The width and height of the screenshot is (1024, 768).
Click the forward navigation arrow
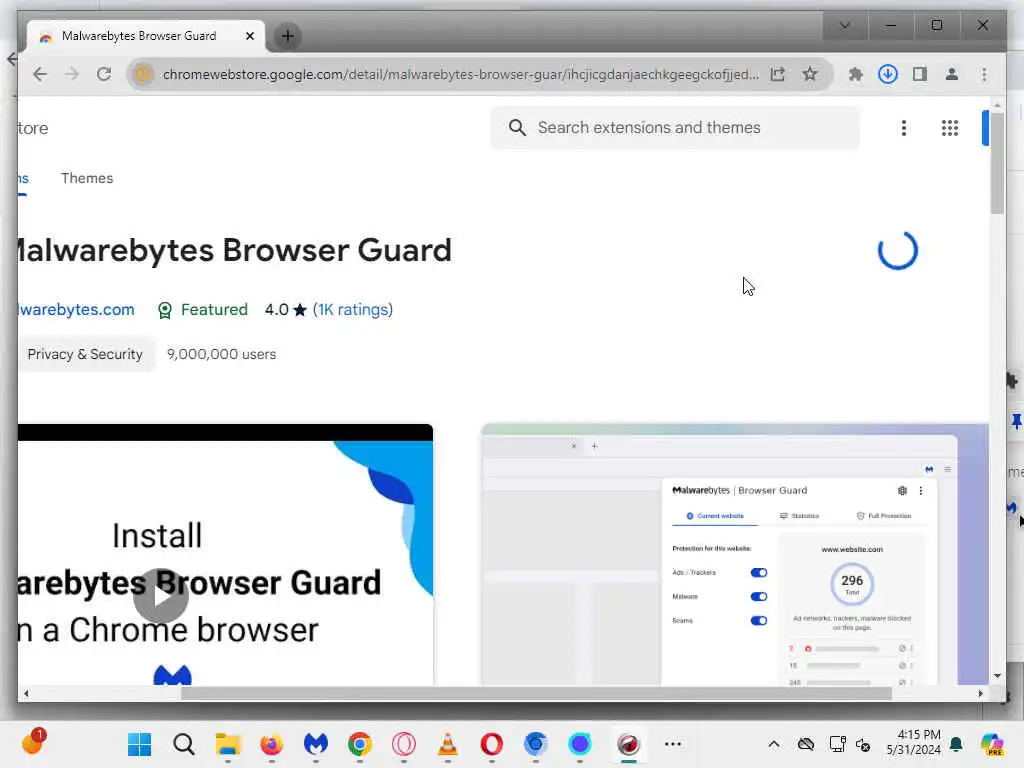72,74
